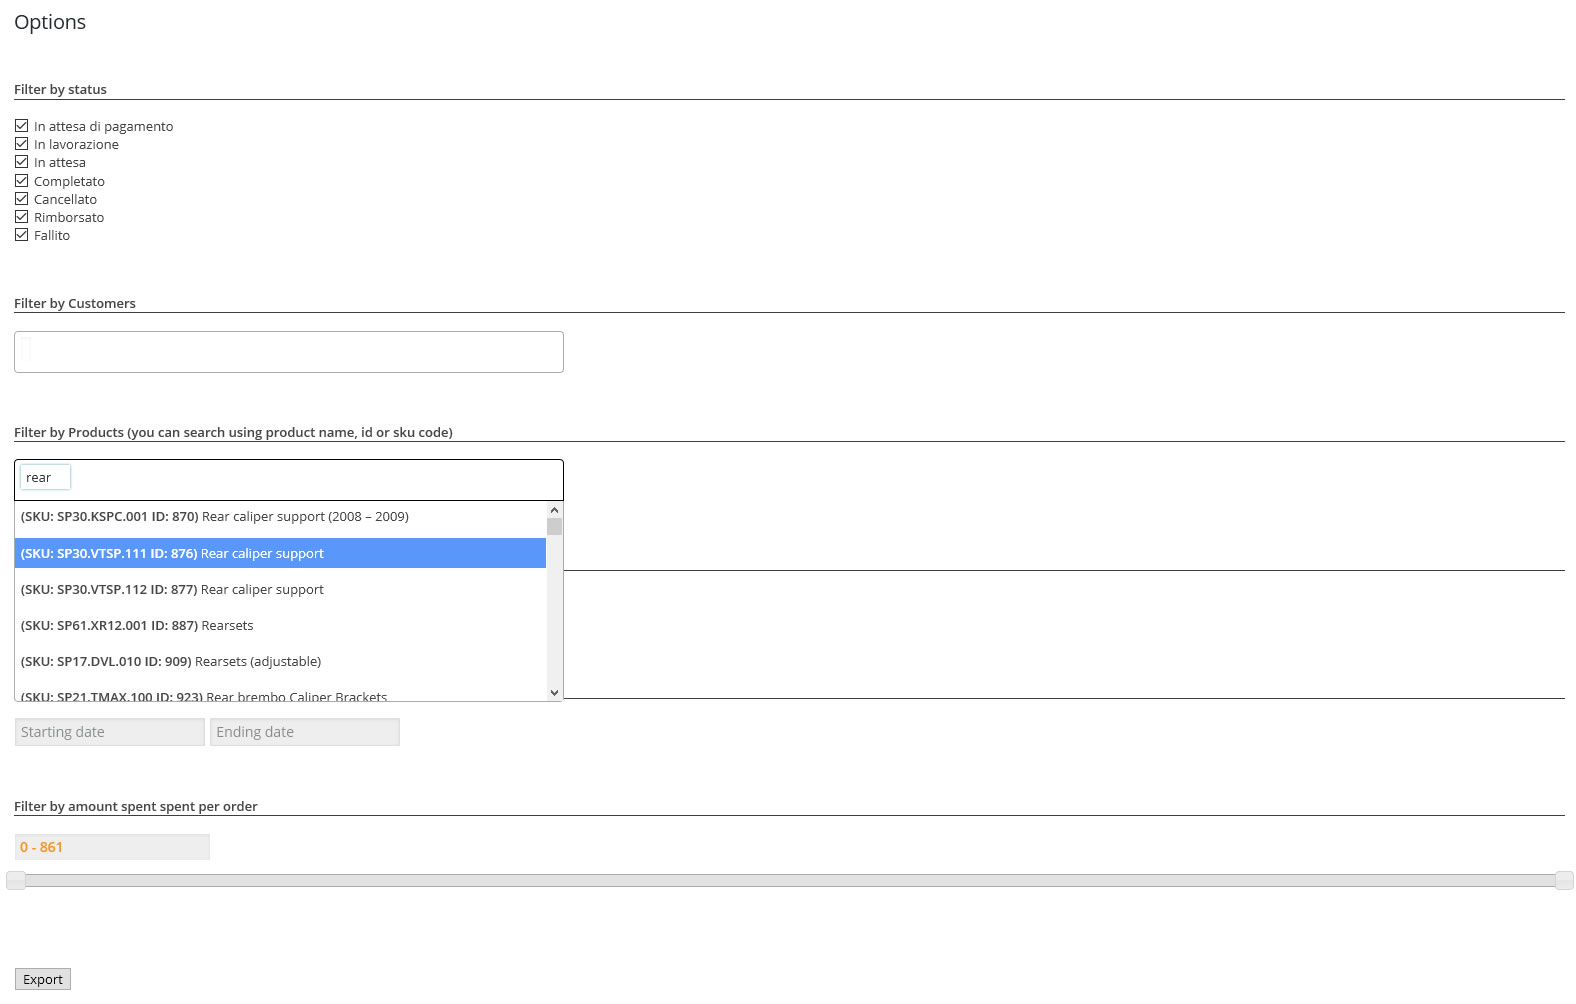Toggle the Cancellato checkbox
The height and width of the screenshot is (1004, 1576).
point(21,199)
